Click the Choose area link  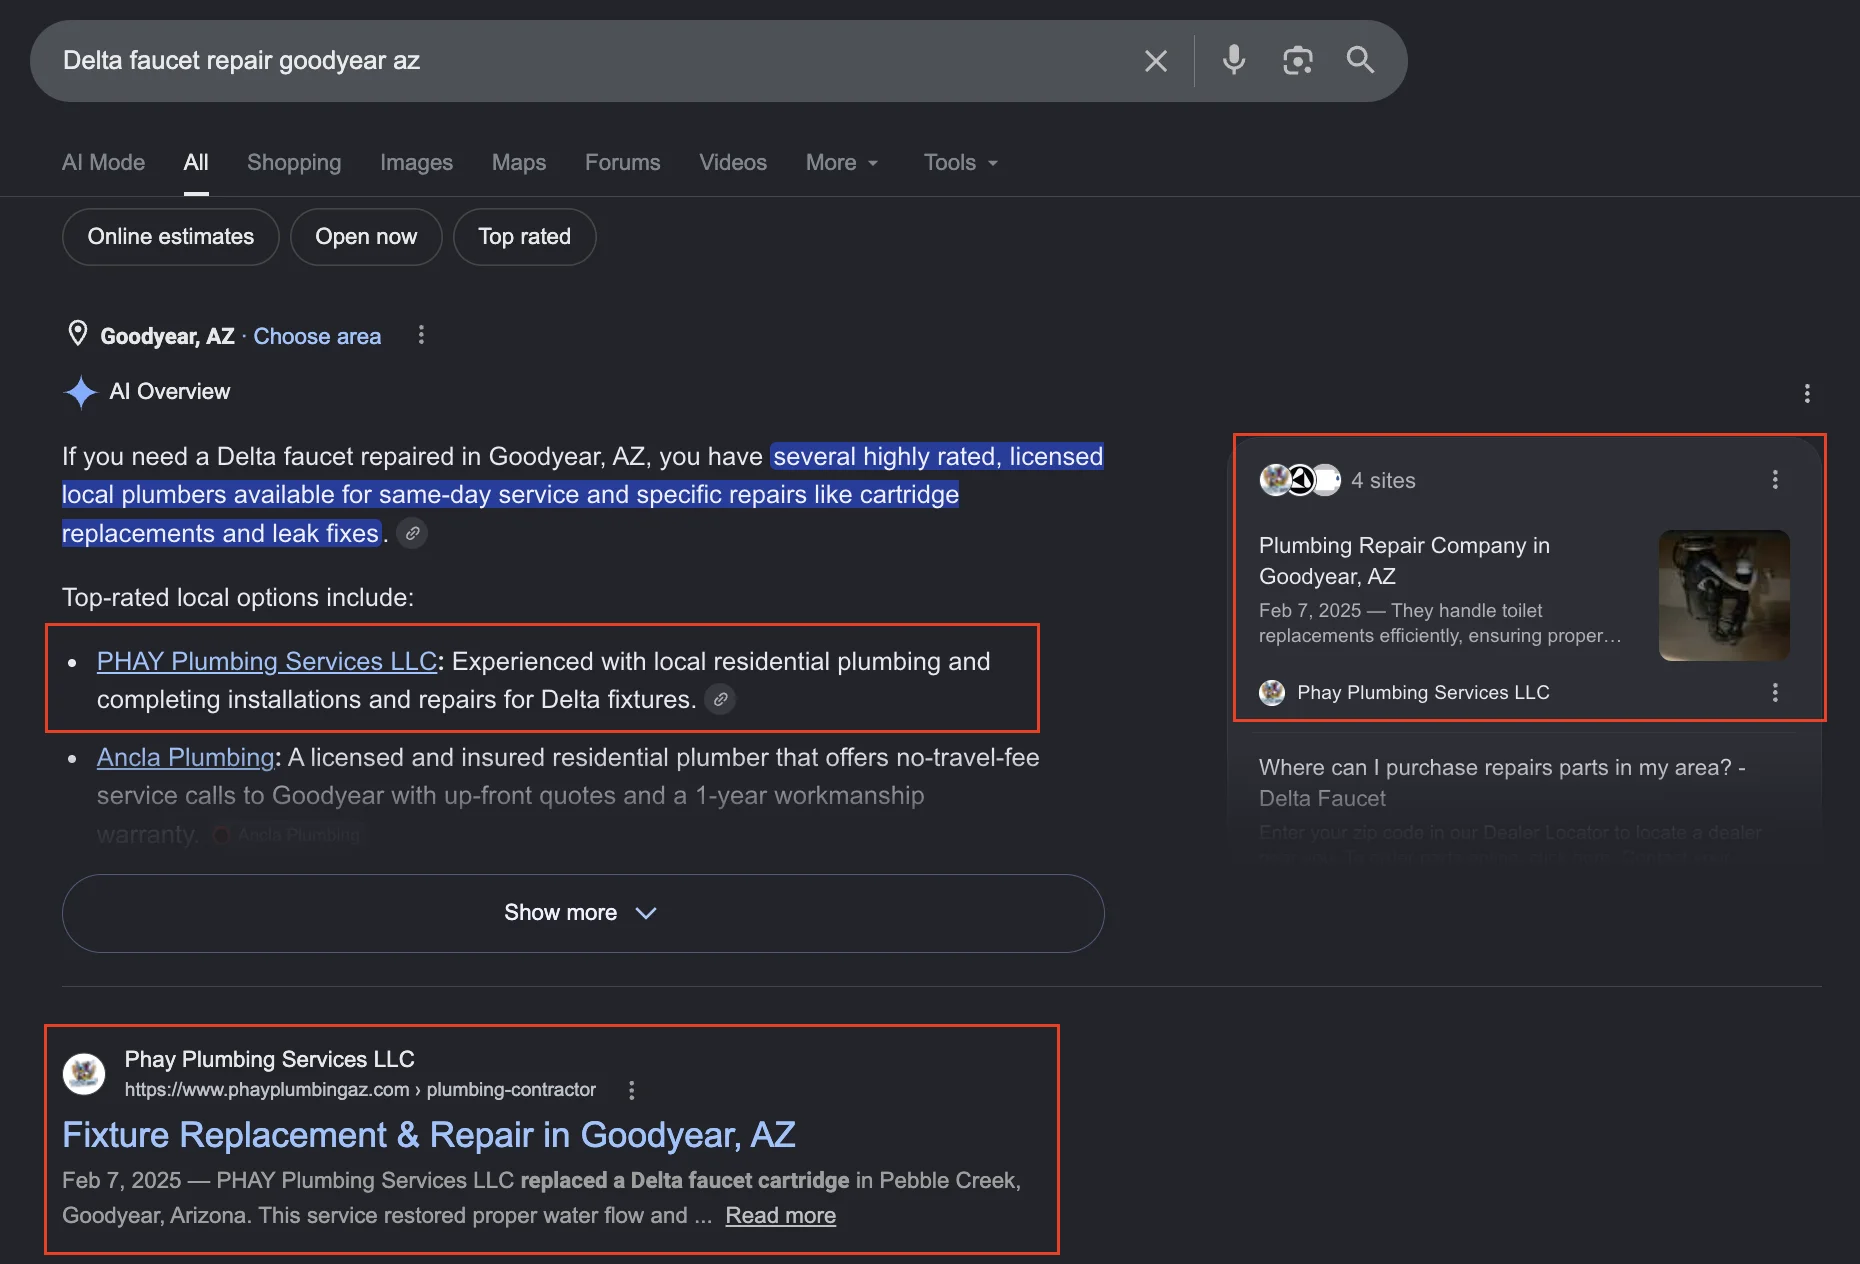coord(317,336)
